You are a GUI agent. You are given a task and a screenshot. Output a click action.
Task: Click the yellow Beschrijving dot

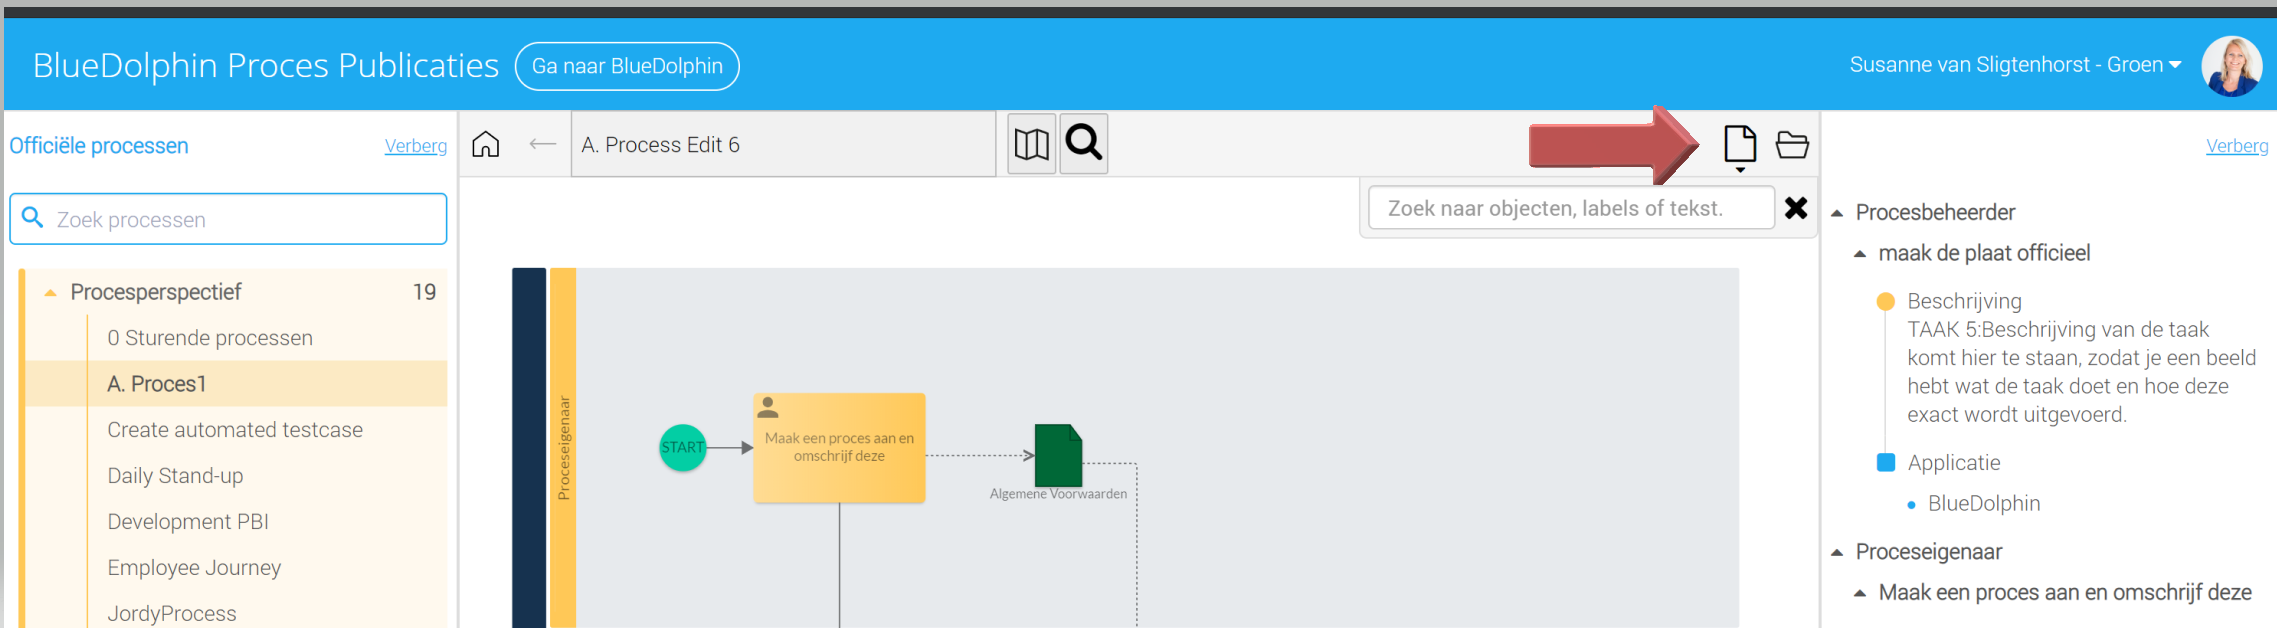tap(1886, 301)
